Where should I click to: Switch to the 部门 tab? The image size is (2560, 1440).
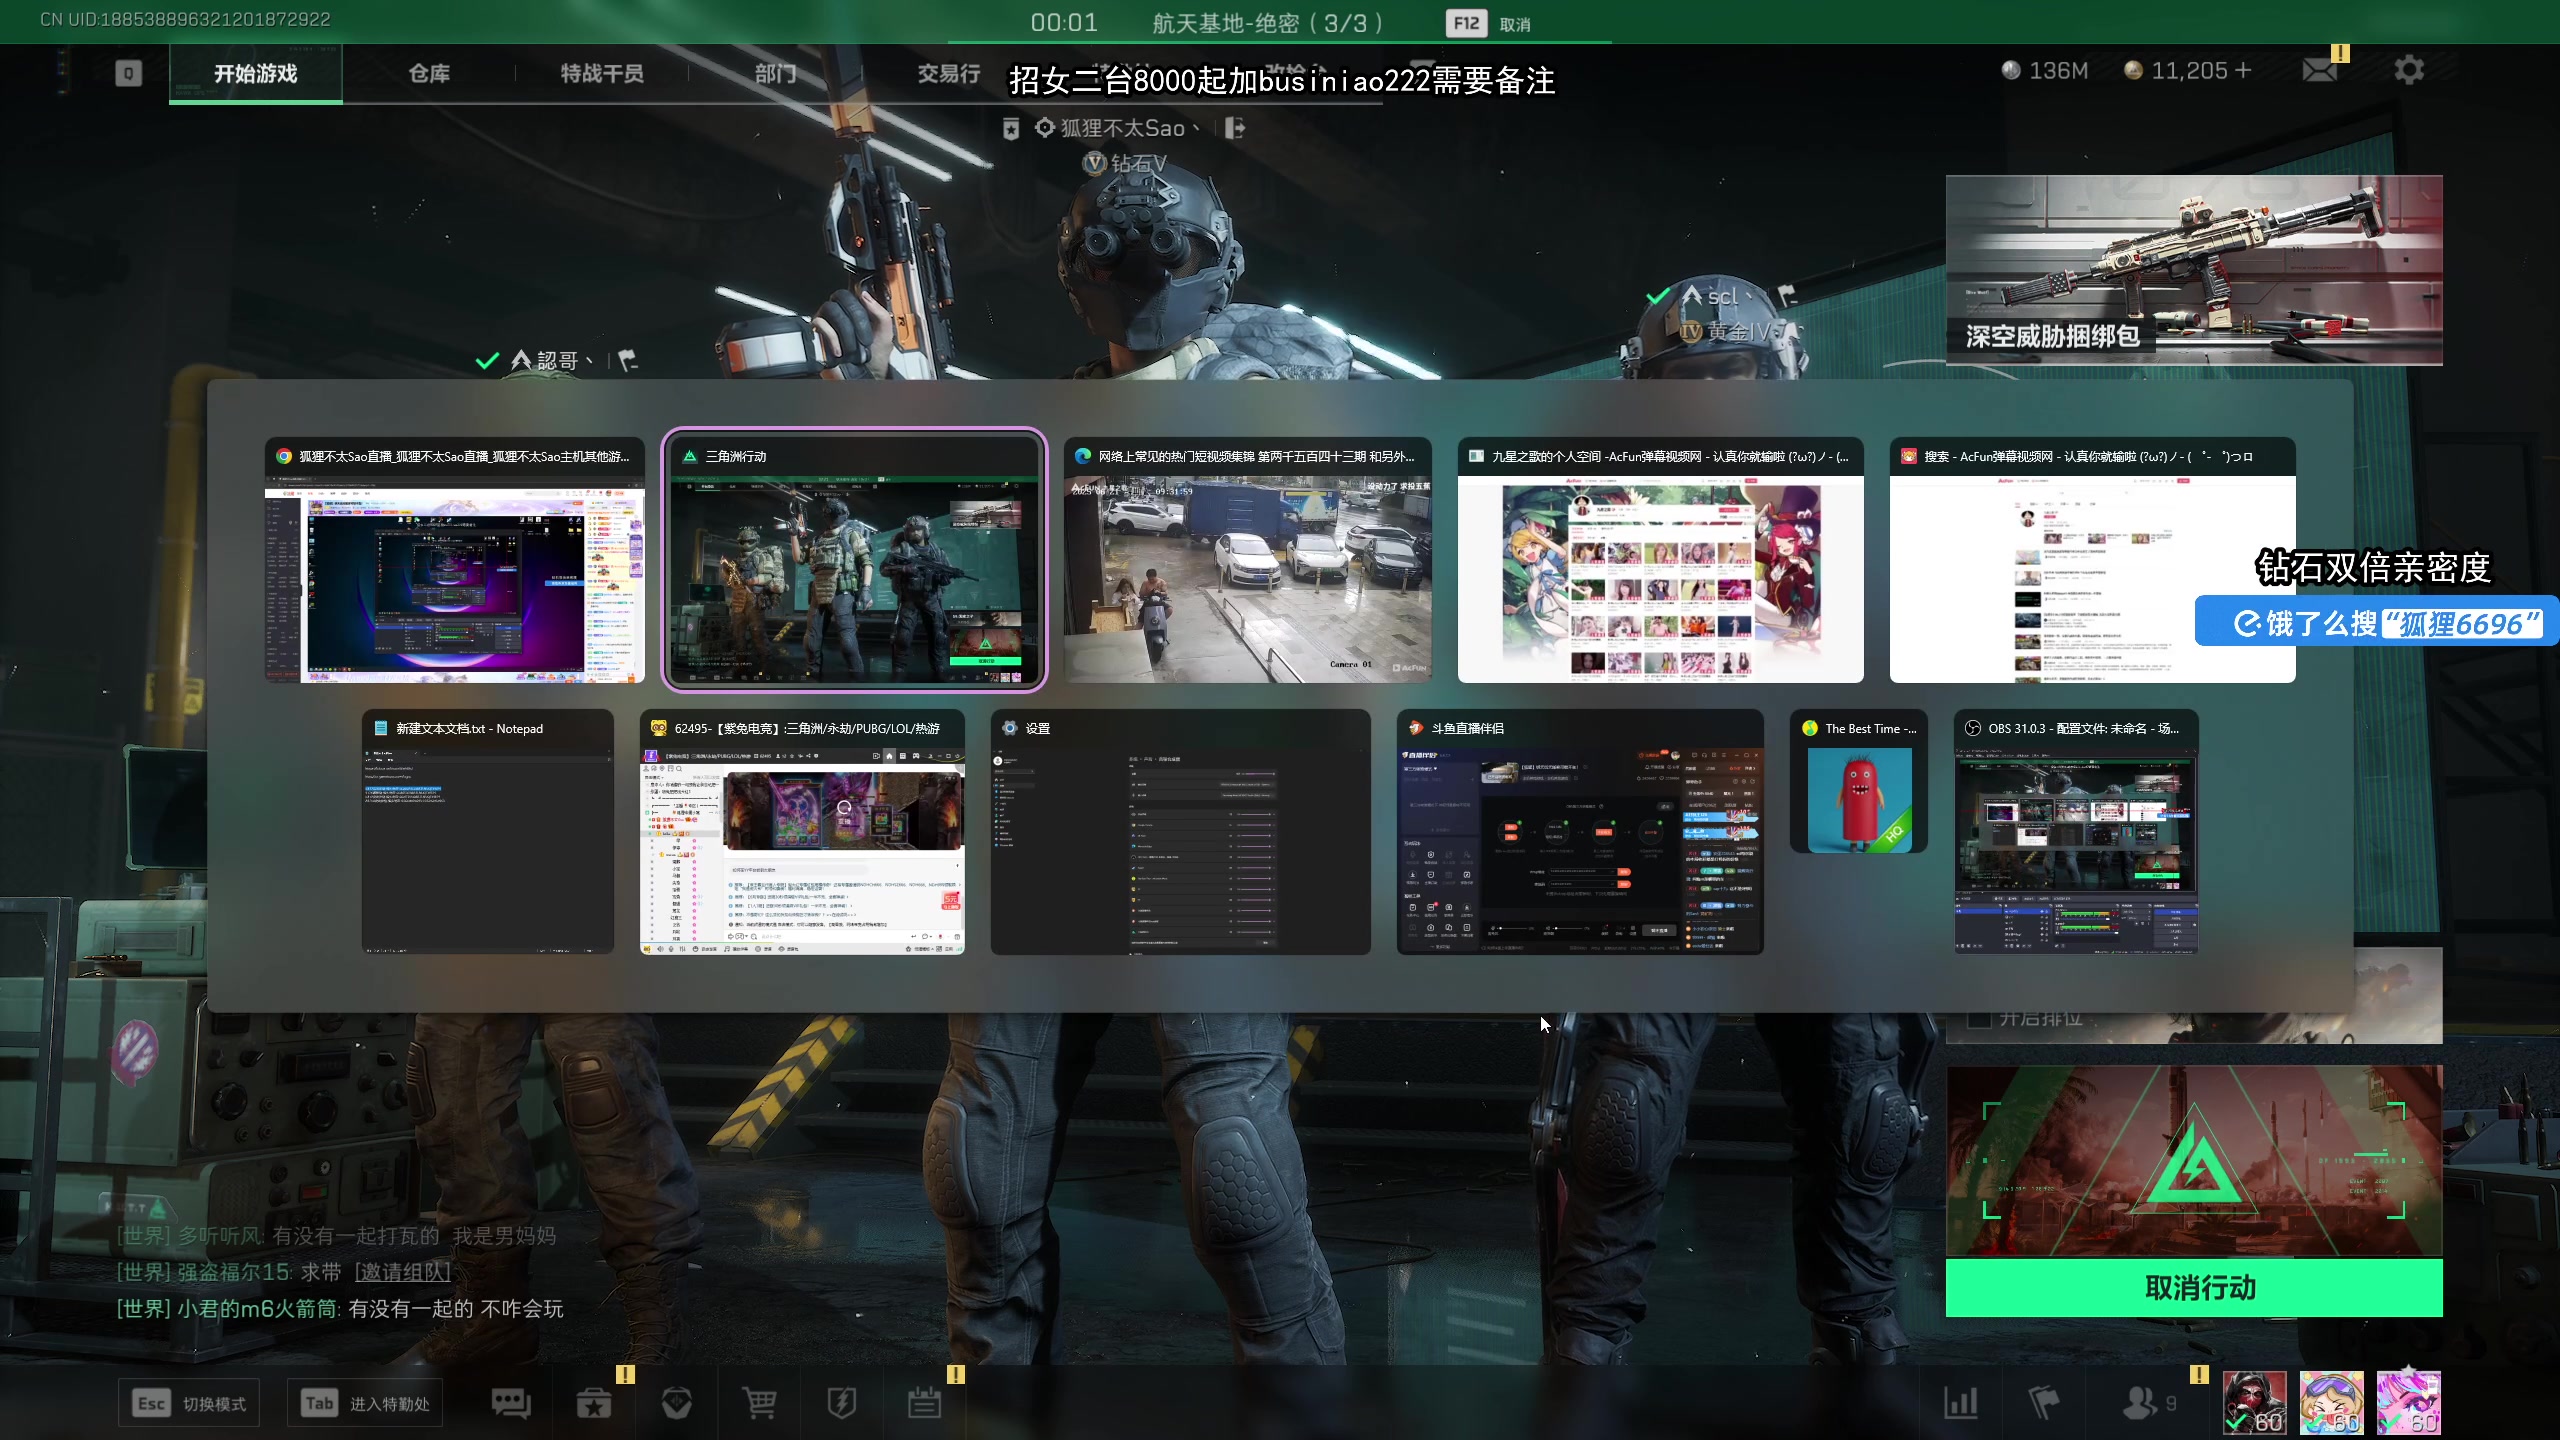(x=775, y=73)
